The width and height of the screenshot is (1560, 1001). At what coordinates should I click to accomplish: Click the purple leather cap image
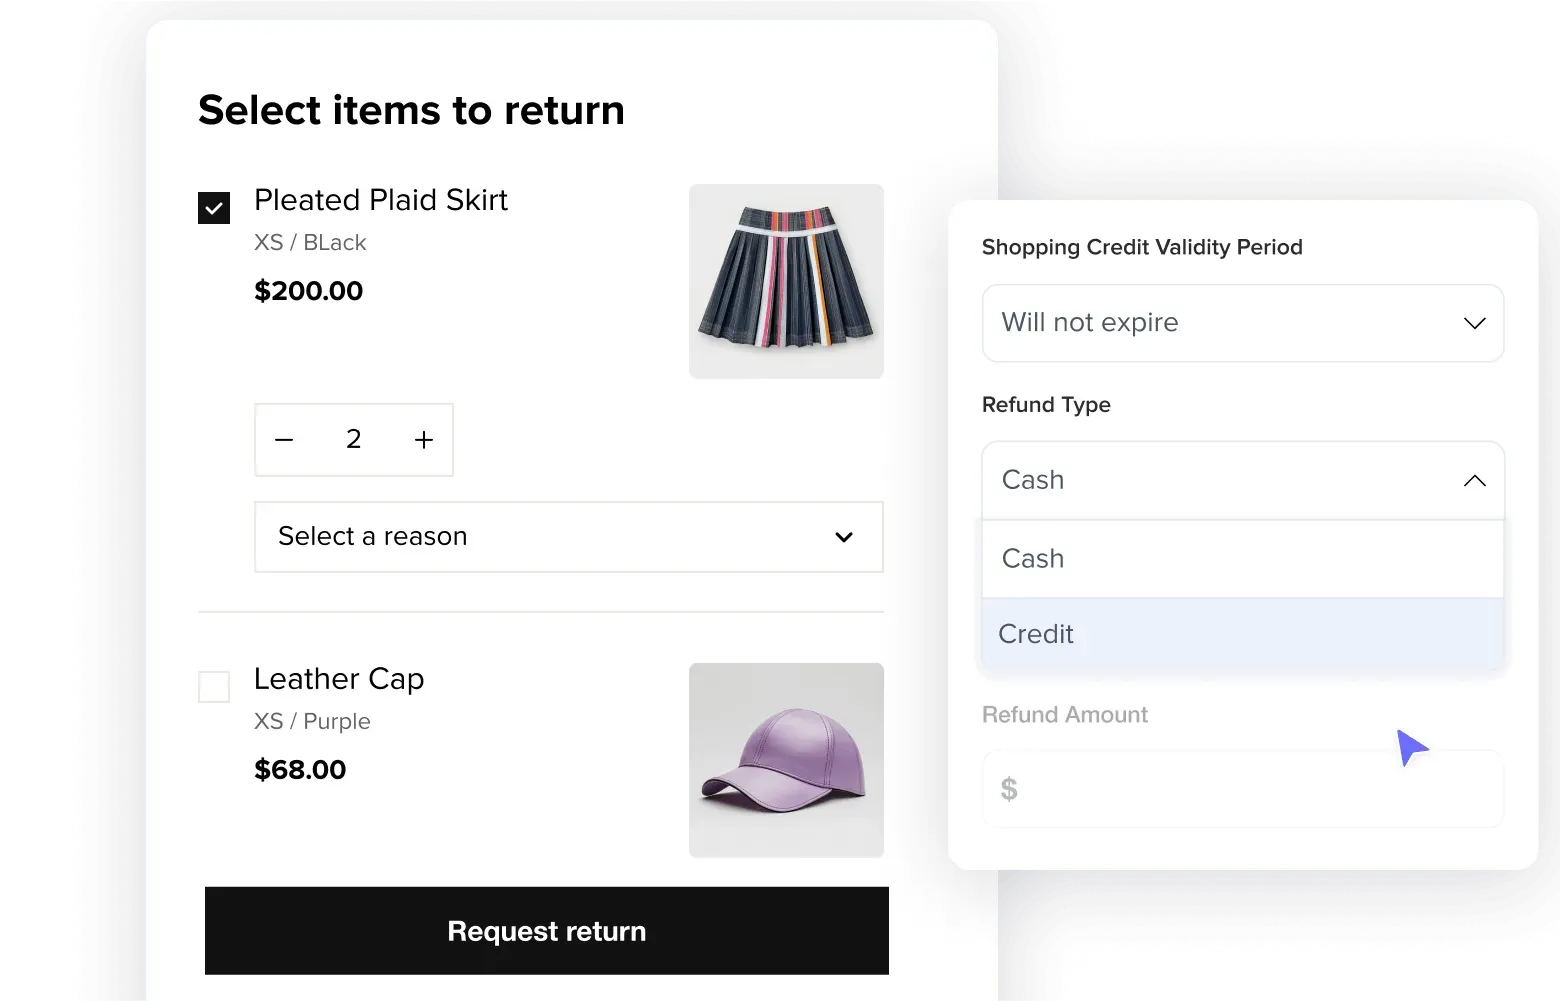pos(786,760)
